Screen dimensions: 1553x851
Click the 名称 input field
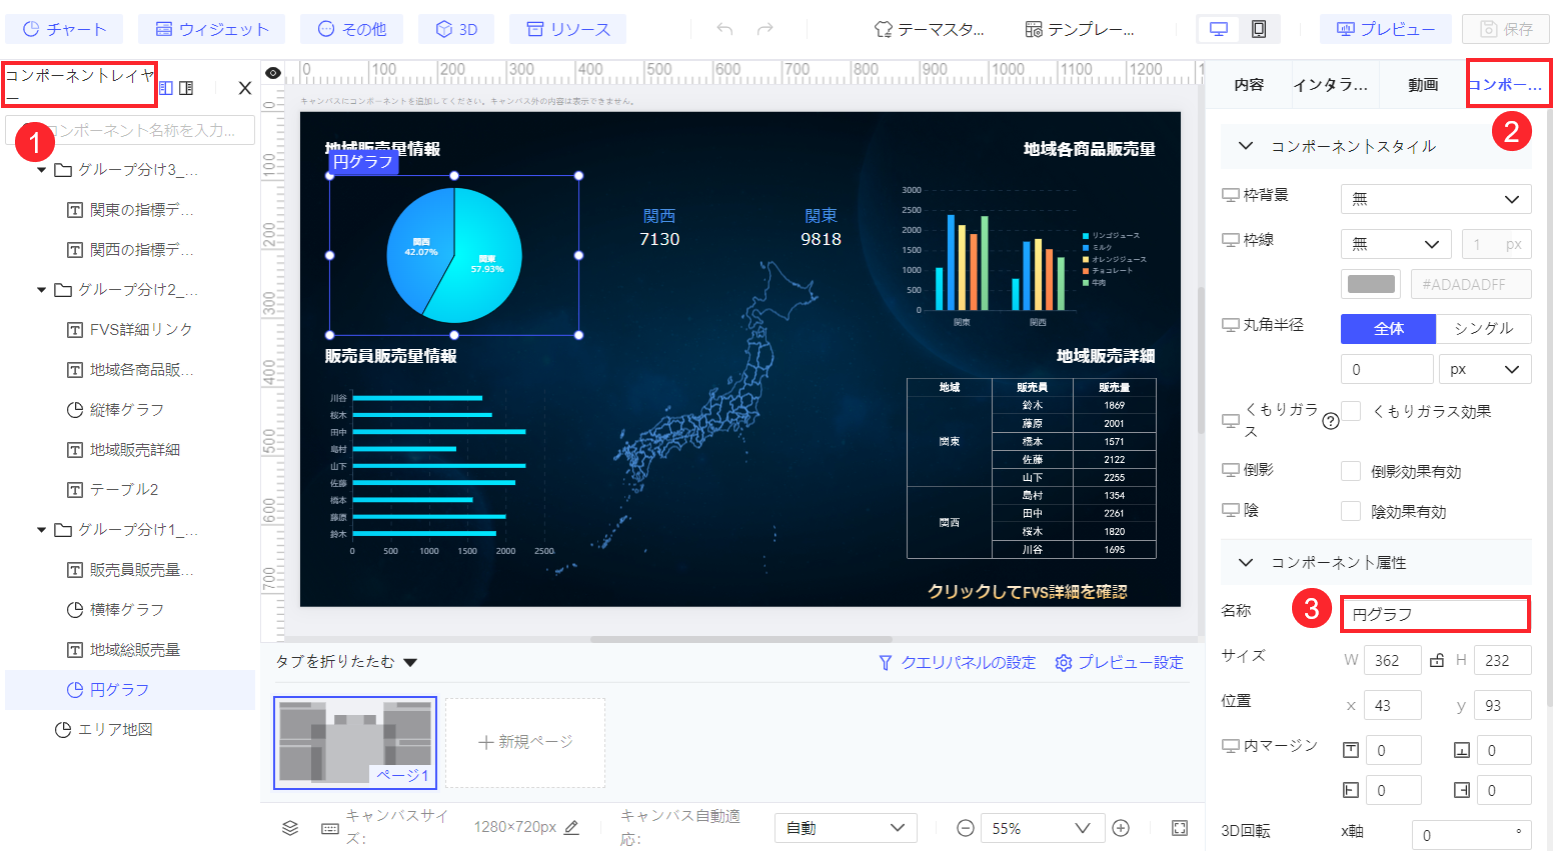point(1435,614)
